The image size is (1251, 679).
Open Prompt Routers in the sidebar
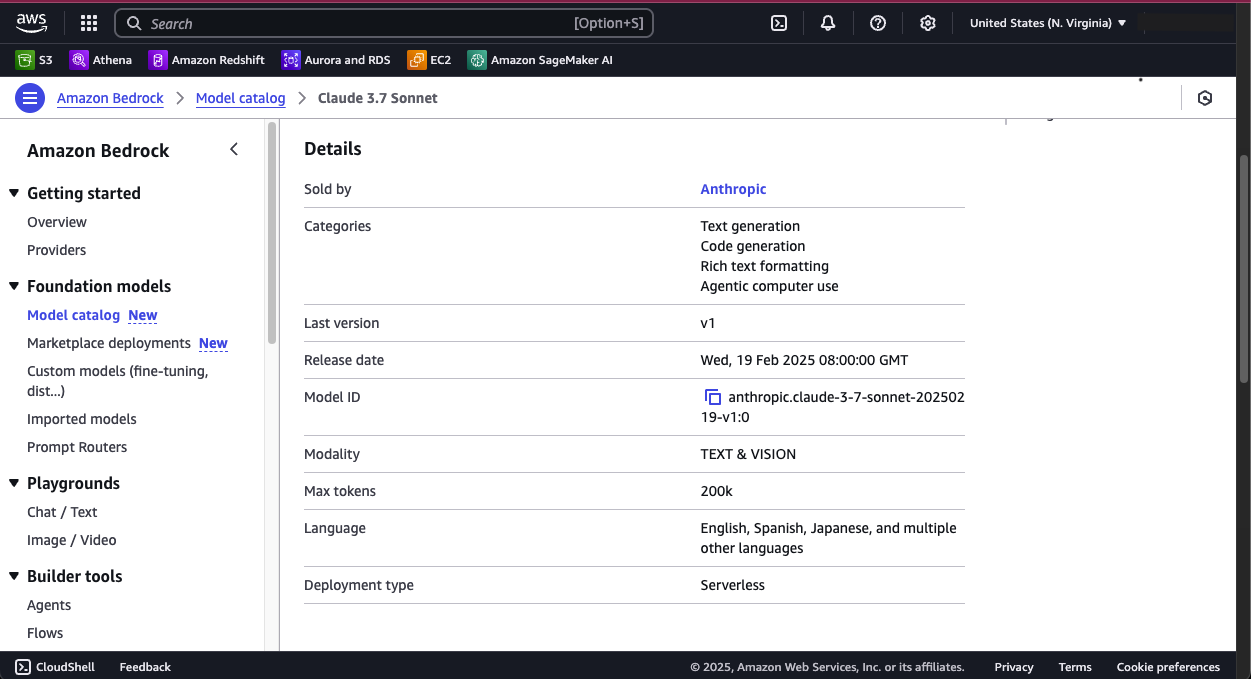pos(77,447)
